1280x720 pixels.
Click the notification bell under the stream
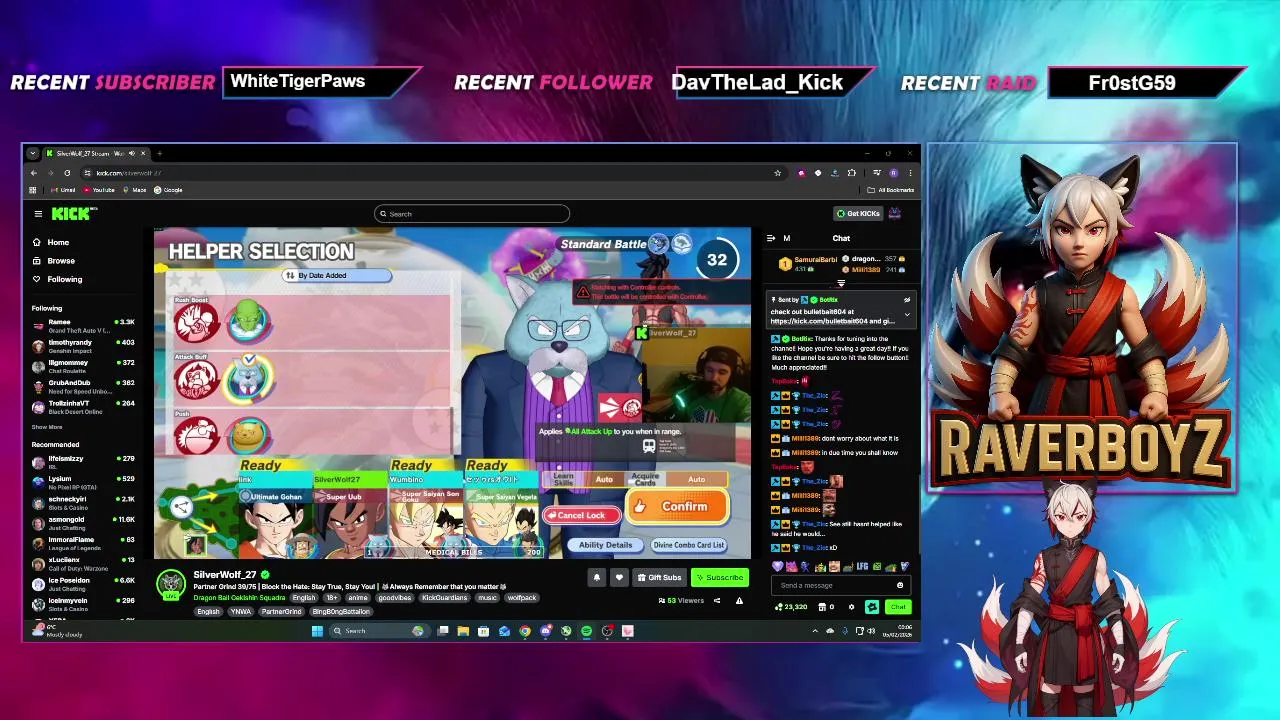[597, 577]
